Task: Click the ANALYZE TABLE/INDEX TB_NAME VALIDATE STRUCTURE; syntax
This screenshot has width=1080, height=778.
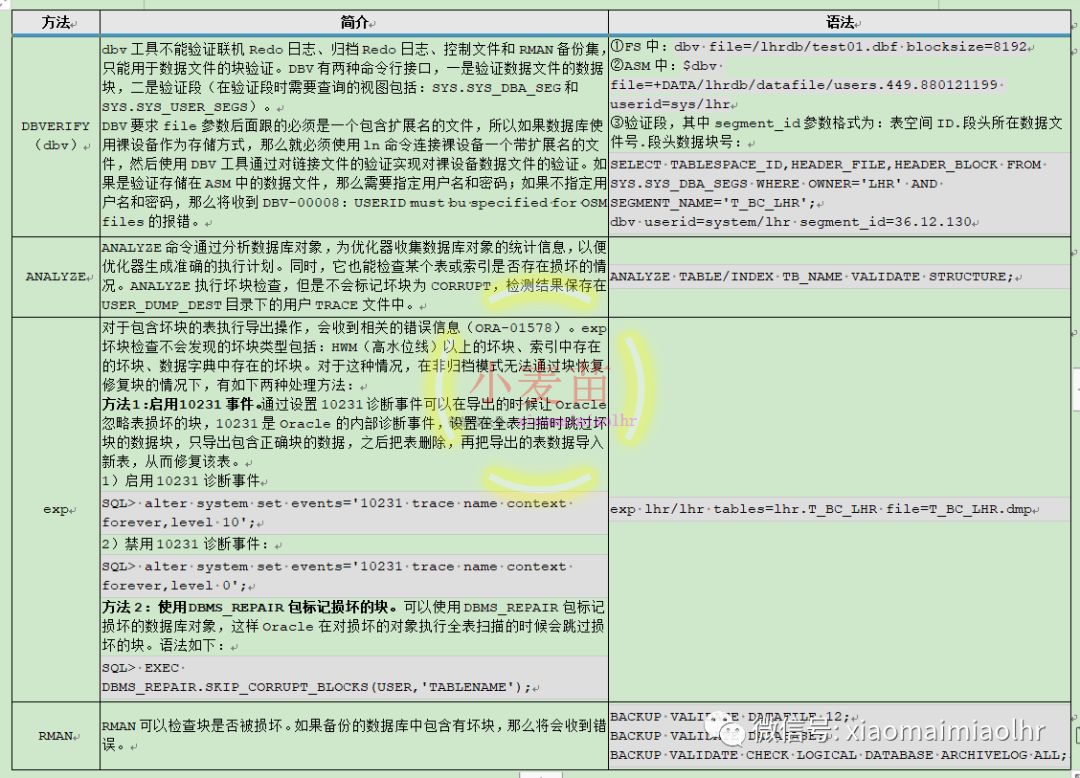Action: [x=811, y=277]
